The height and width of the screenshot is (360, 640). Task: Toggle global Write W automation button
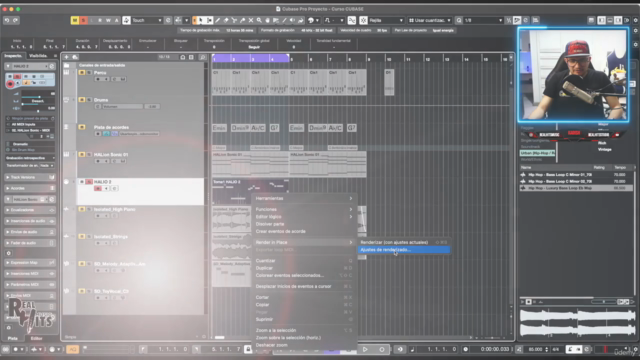point(108,20)
